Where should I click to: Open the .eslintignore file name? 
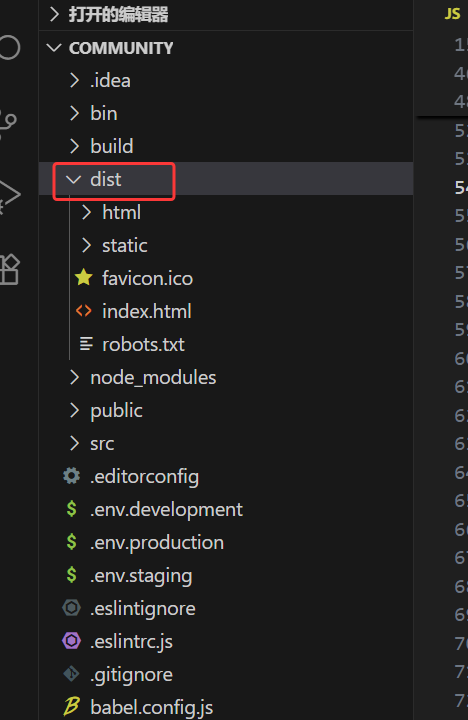[x=143, y=609]
